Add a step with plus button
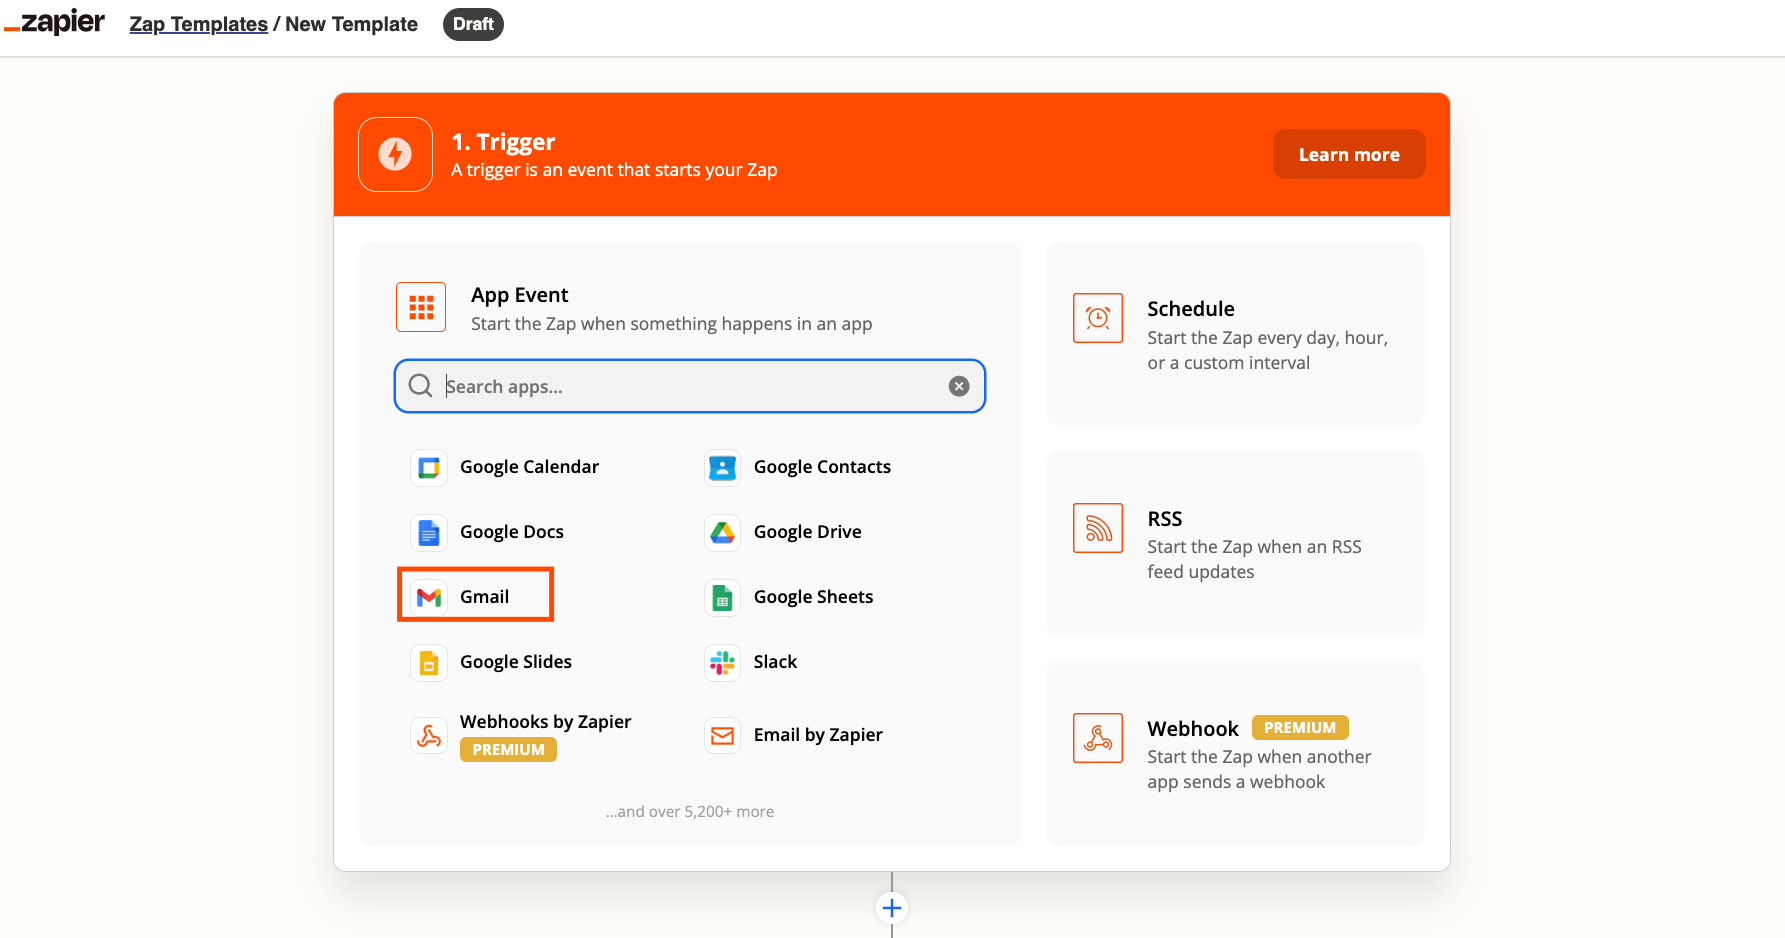Image resolution: width=1785 pixels, height=938 pixels. (x=892, y=908)
